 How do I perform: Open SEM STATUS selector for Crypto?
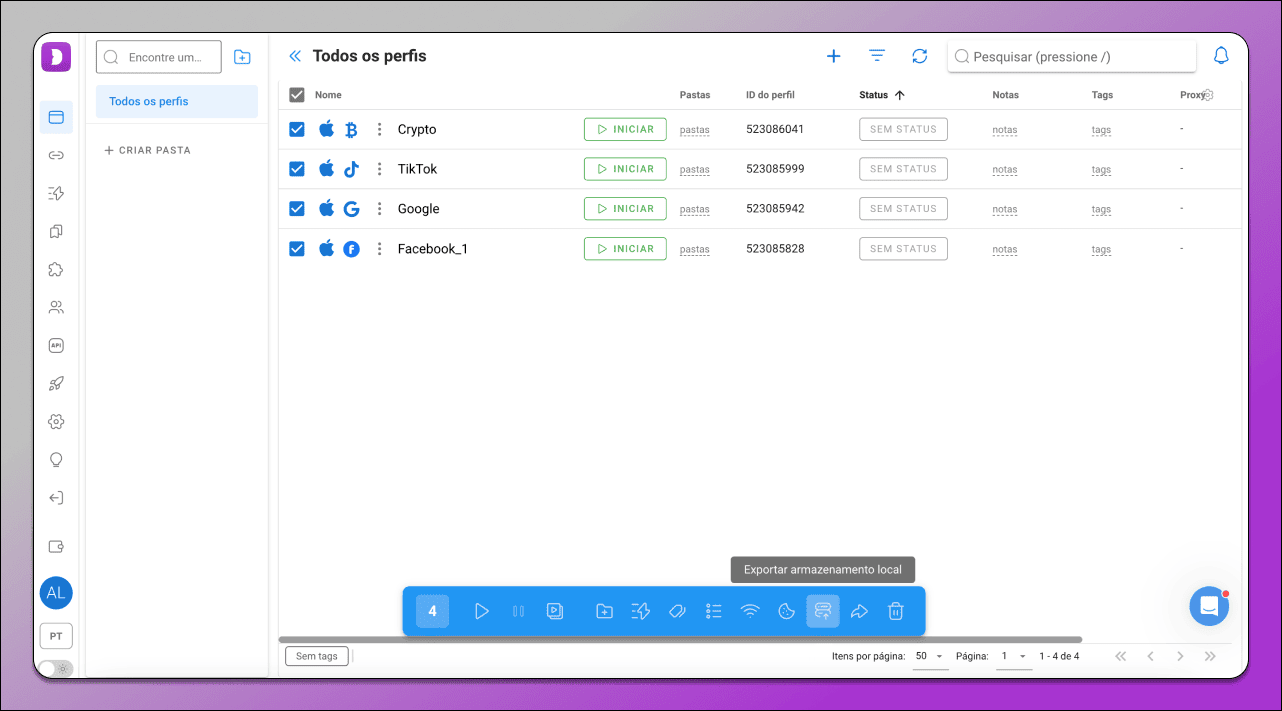point(903,129)
